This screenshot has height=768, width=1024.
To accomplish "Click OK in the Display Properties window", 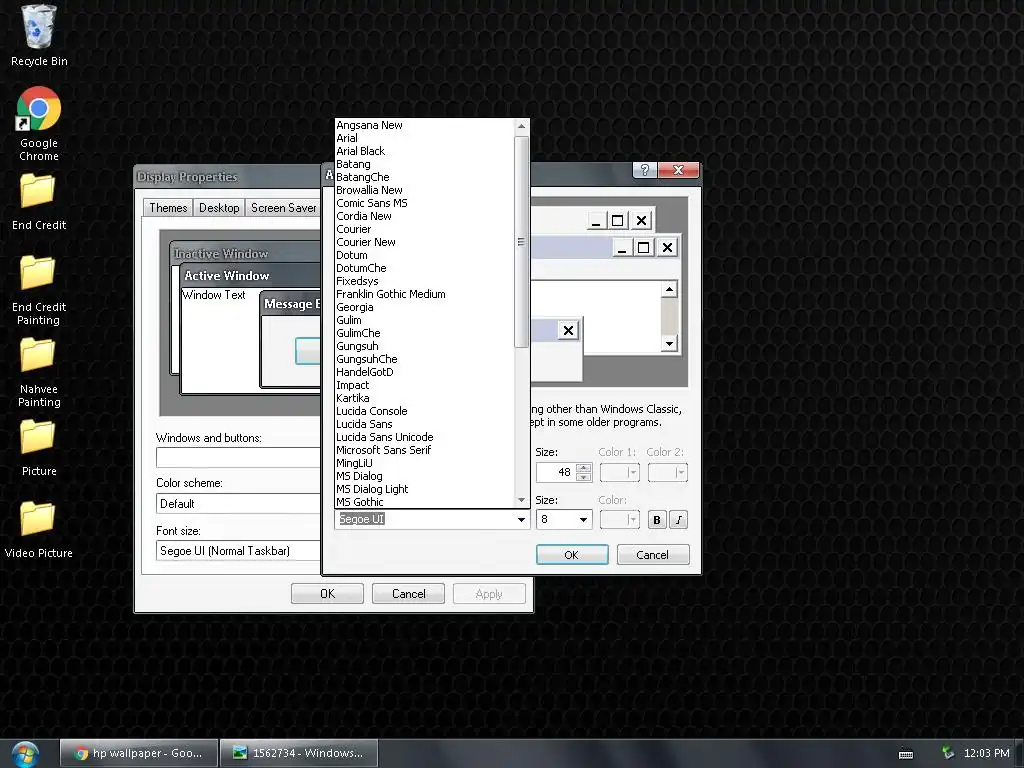I will coord(327,594).
